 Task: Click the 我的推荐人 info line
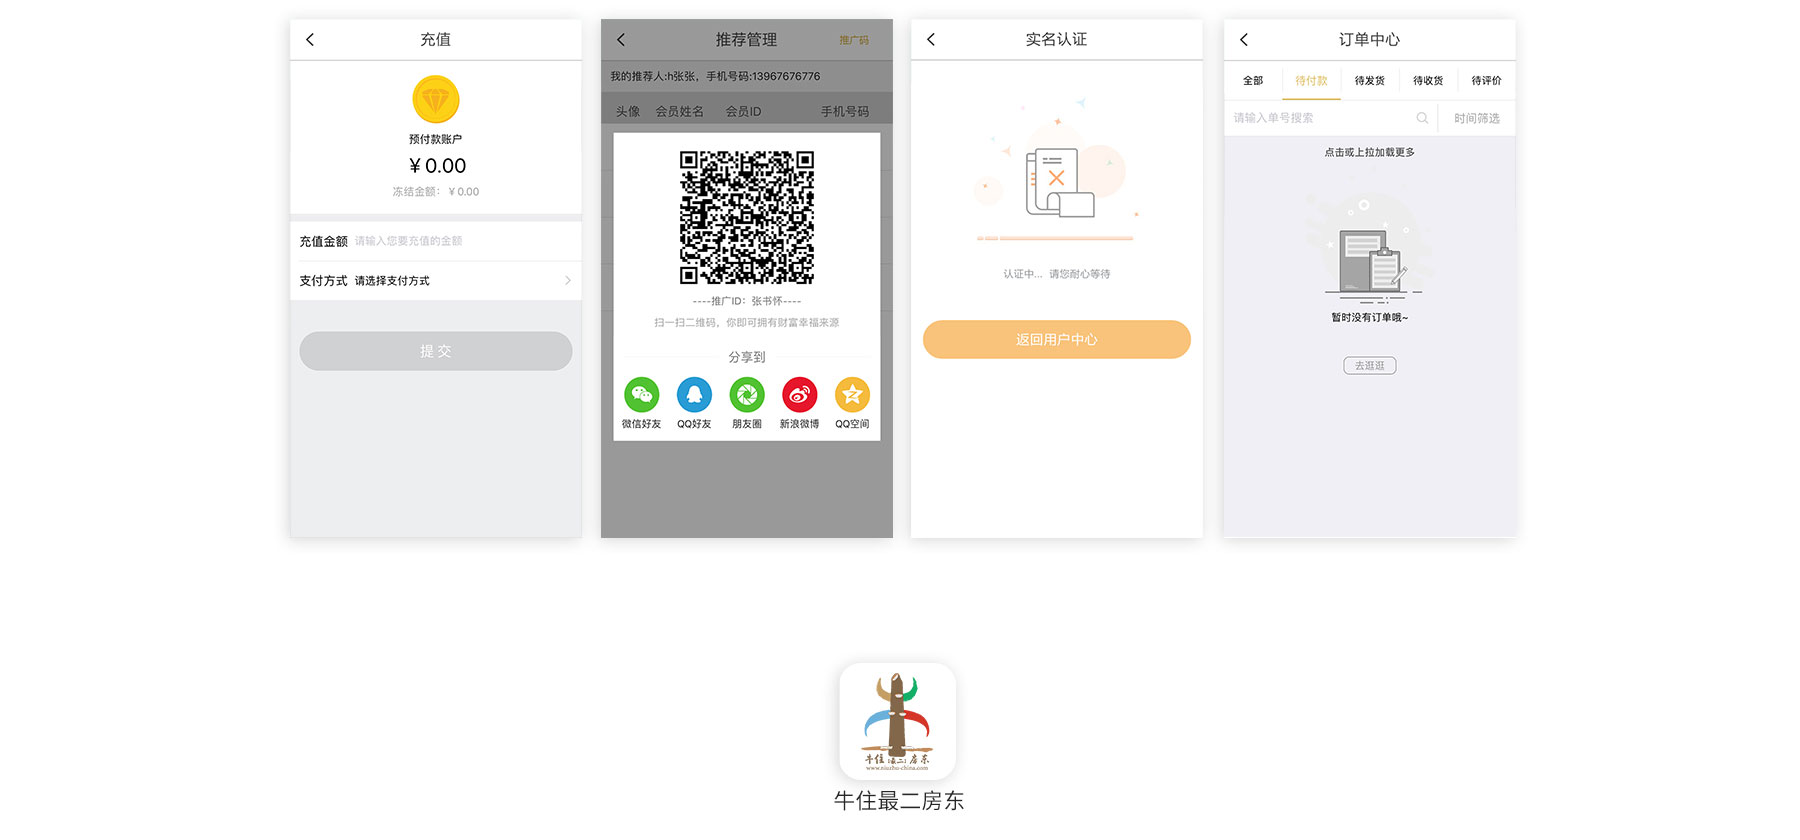[715, 77]
